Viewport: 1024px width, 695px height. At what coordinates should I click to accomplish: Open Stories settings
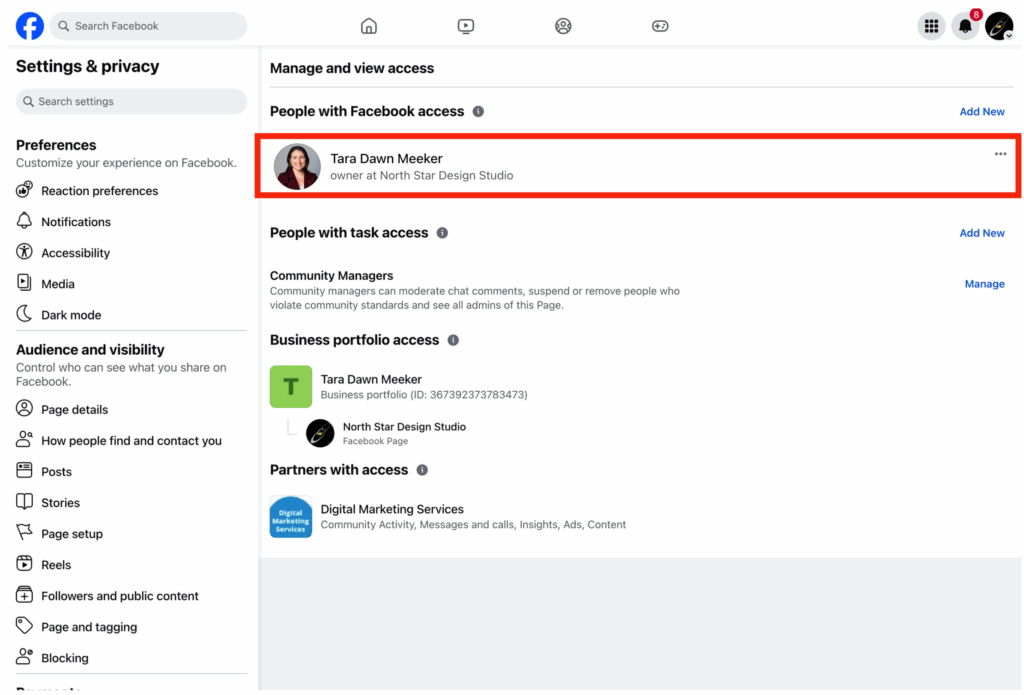click(60, 503)
